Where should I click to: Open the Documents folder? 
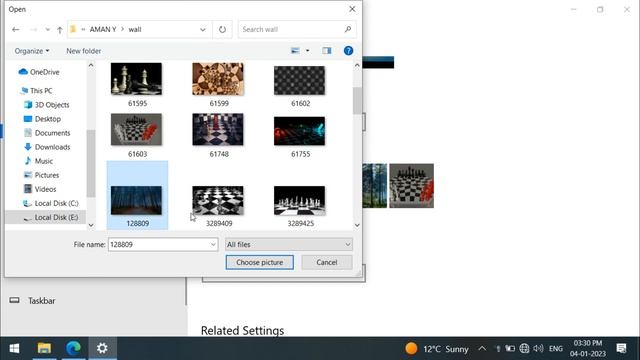[x=47, y=133]
